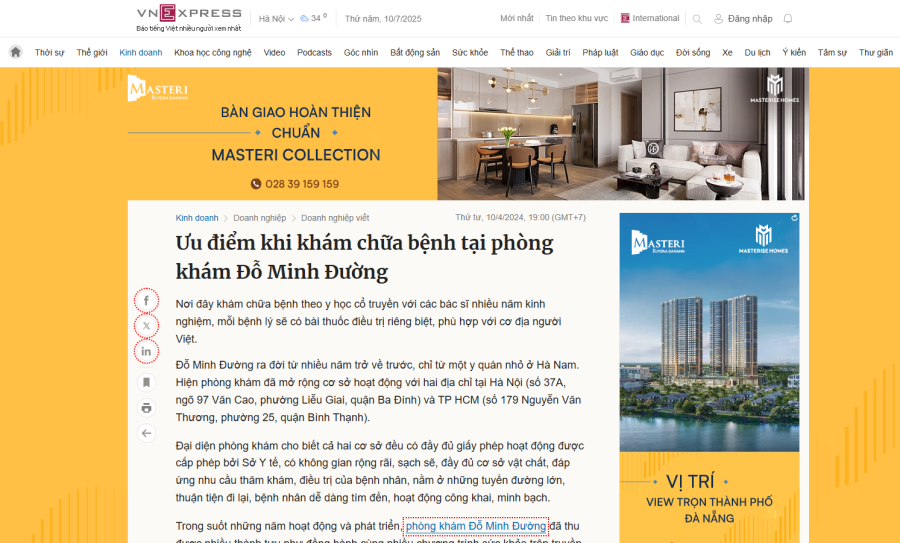Screen dimensions: 900x543
Task: Open notifications bell icon
Action: click(x=788, y=18)
